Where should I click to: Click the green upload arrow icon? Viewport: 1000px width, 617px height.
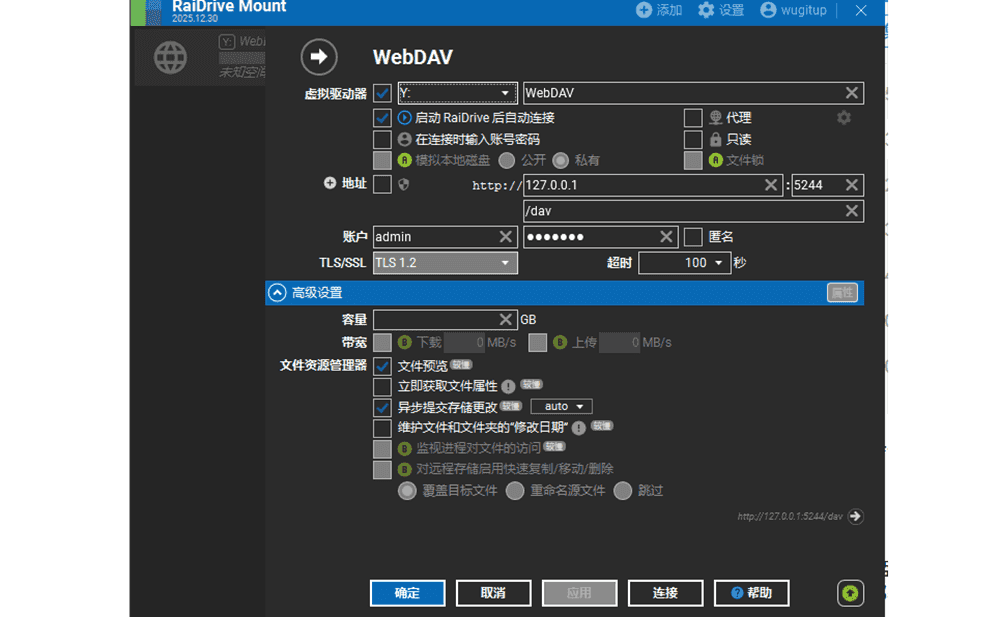pos(850,593)
